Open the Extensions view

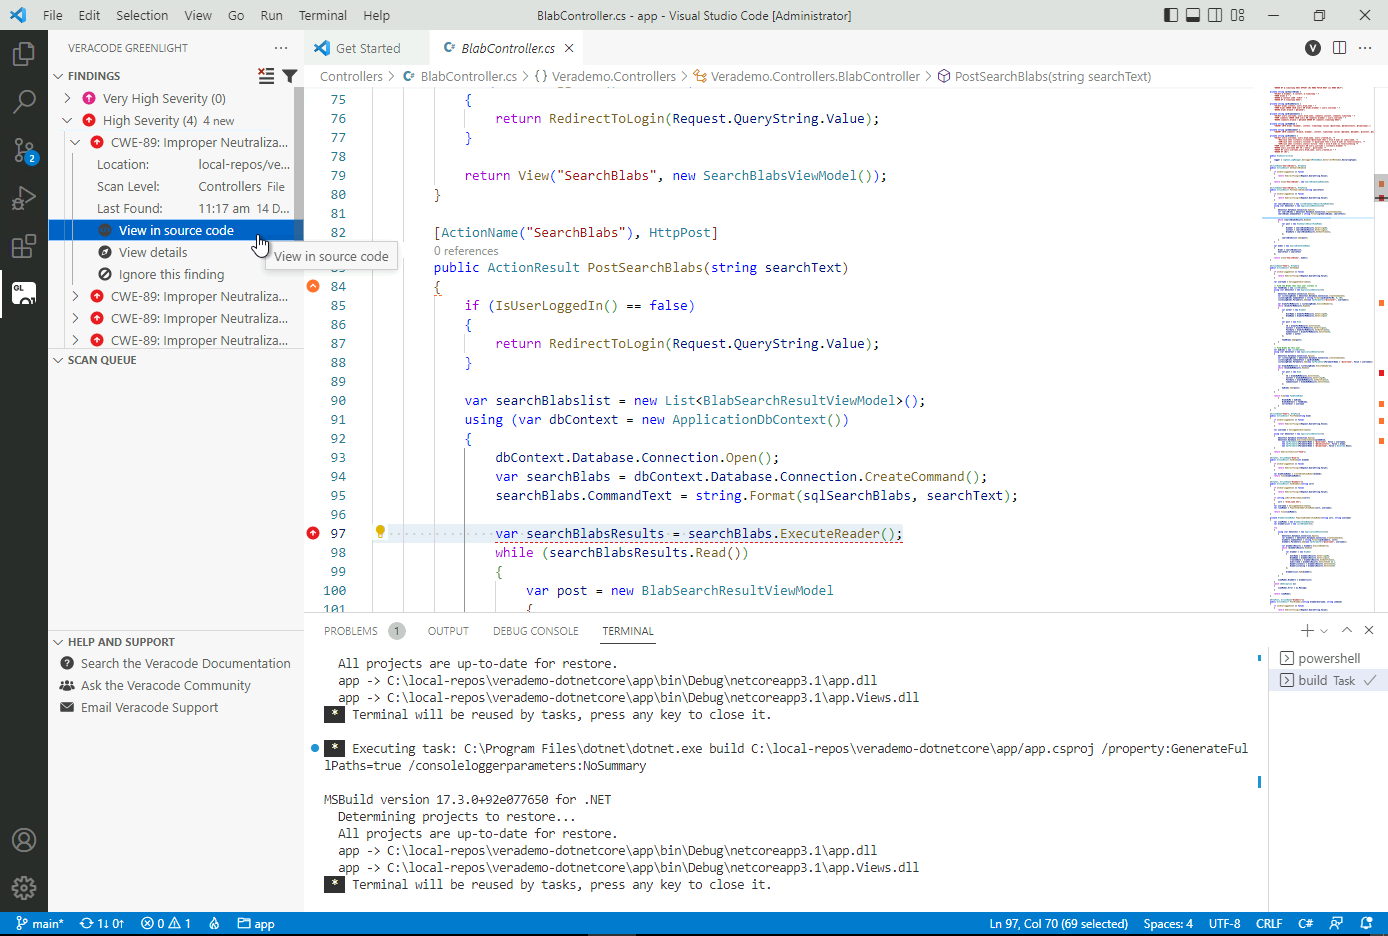(24, 246)
